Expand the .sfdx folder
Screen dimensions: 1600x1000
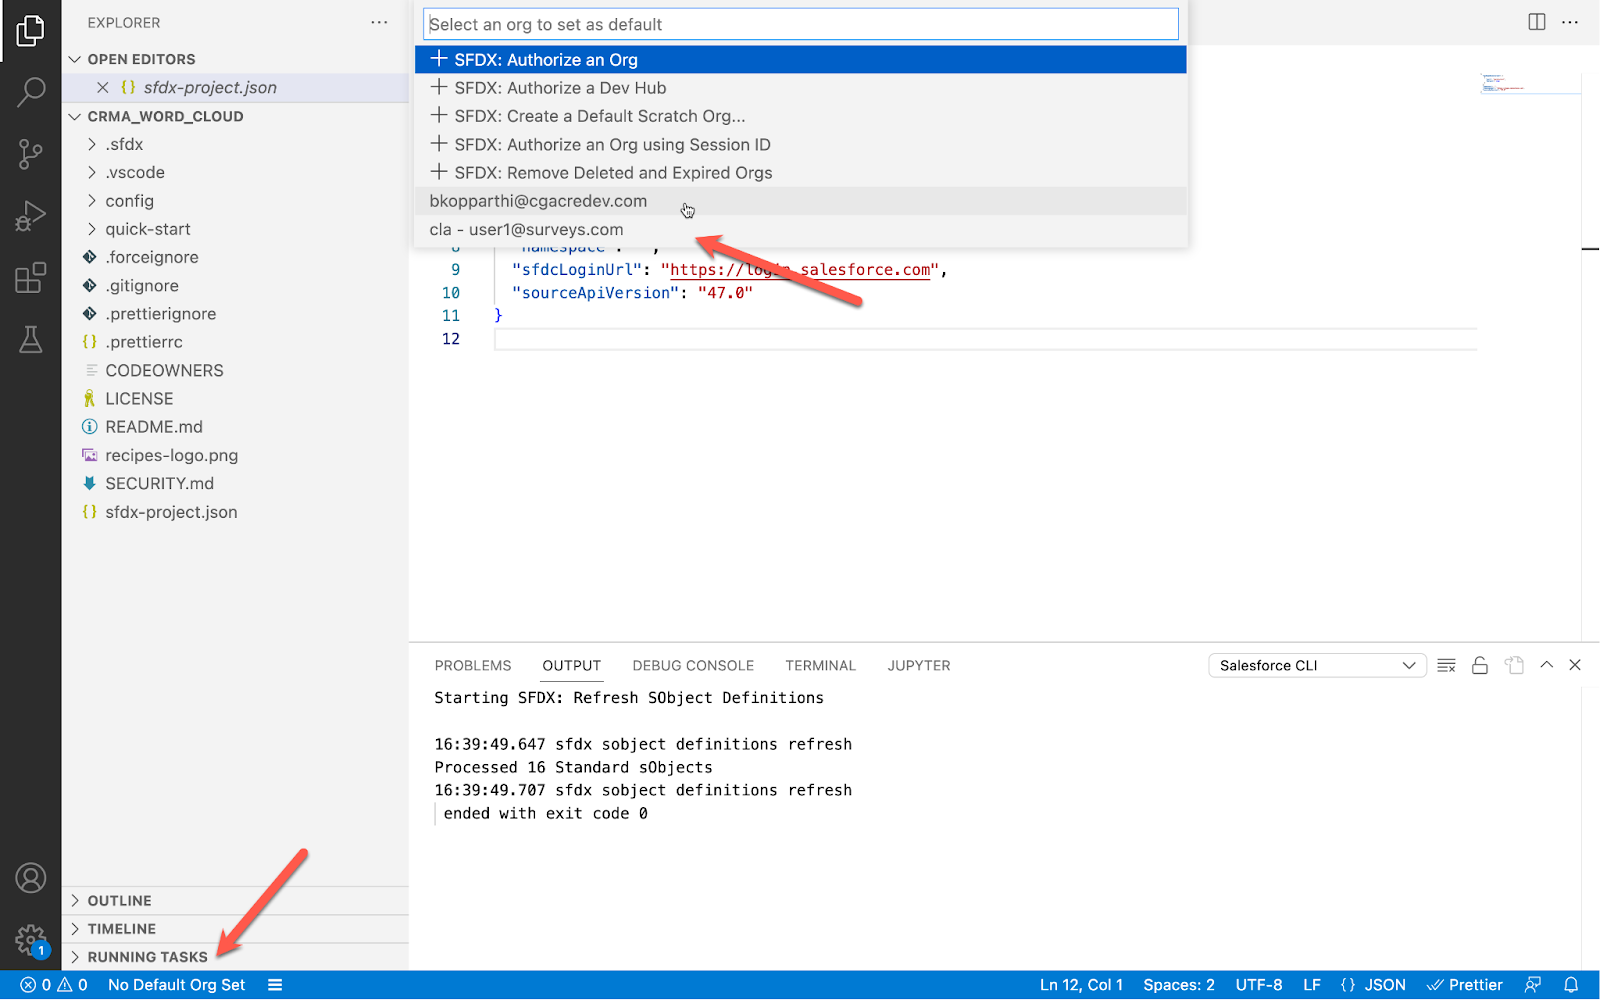point(235,144)
